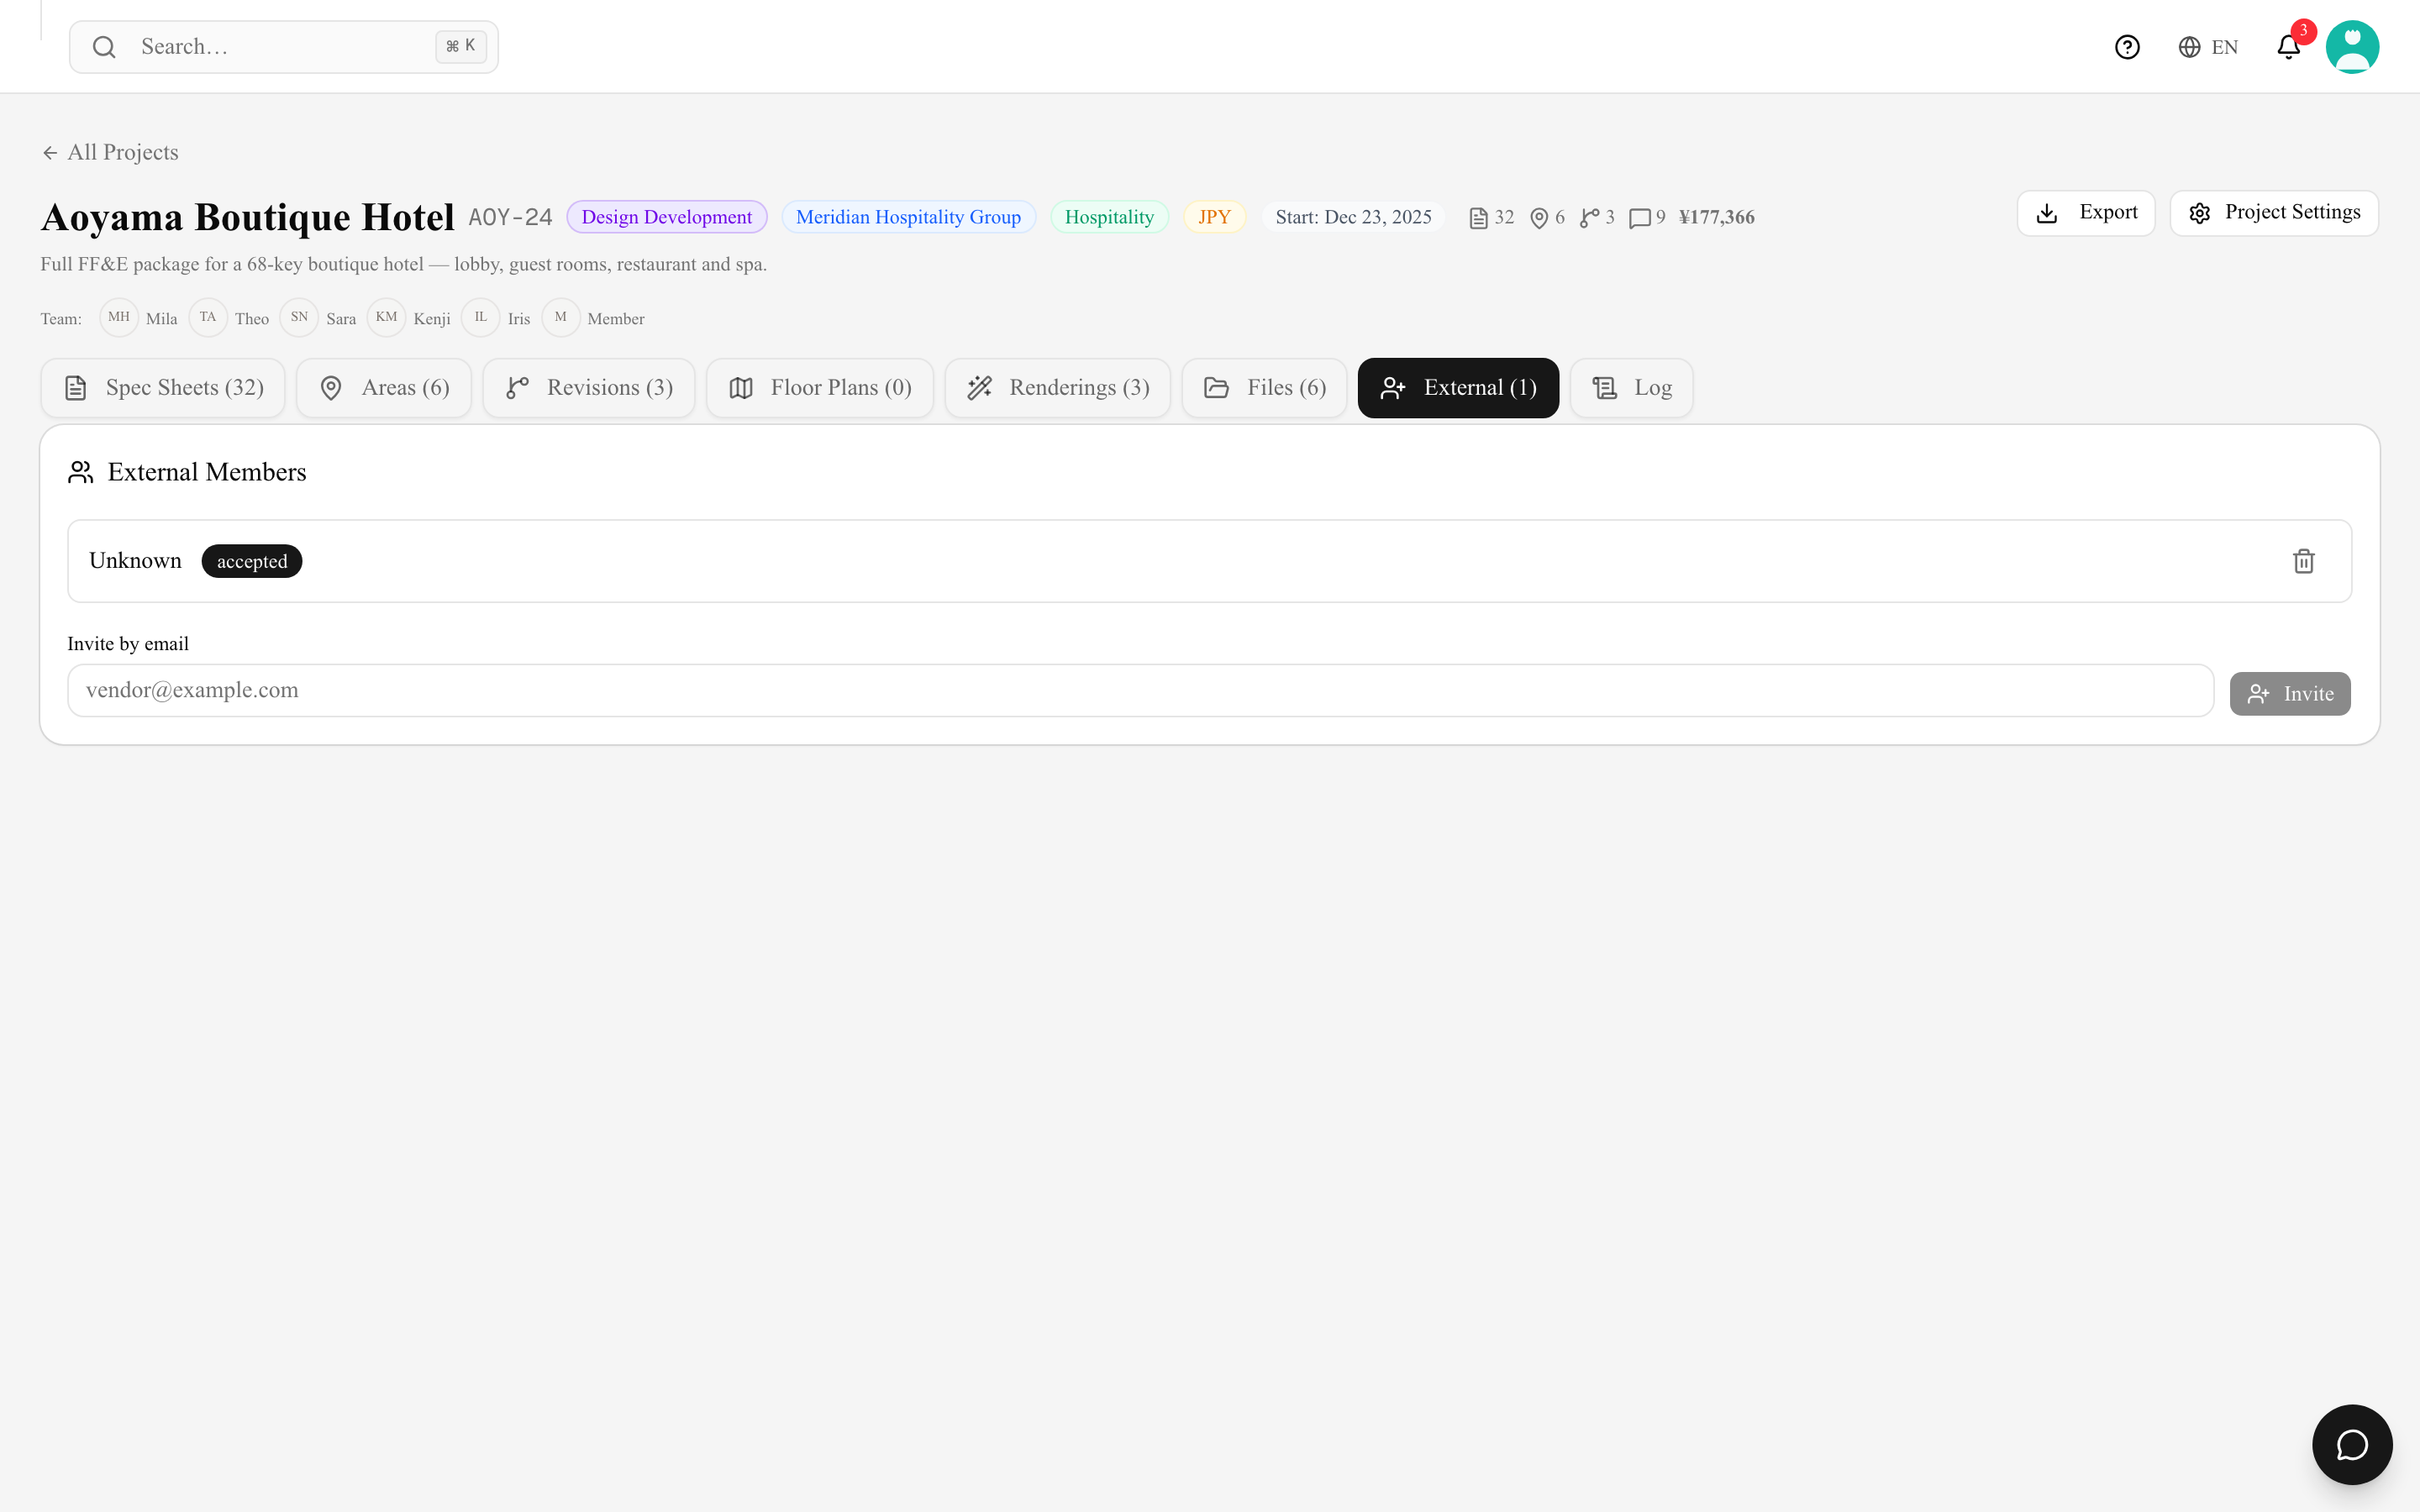Screen dimensions: 2420x1512
Task: Open the chat bubble widget
Action: coord(2352,1444)
